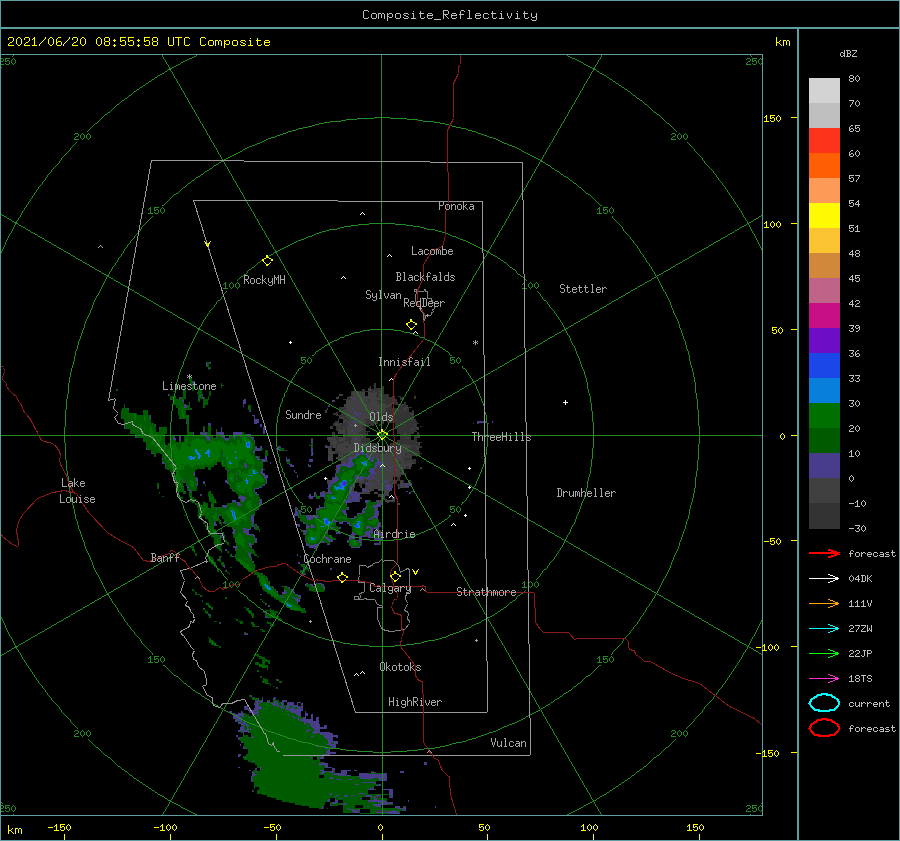
Task: Click the Sylvan label
Action: coord(383,295)
